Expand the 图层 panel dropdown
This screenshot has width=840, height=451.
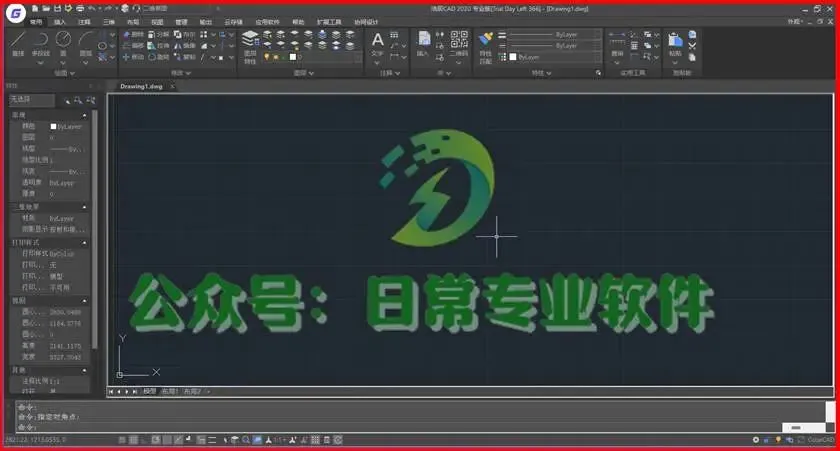tap(304, 73)
